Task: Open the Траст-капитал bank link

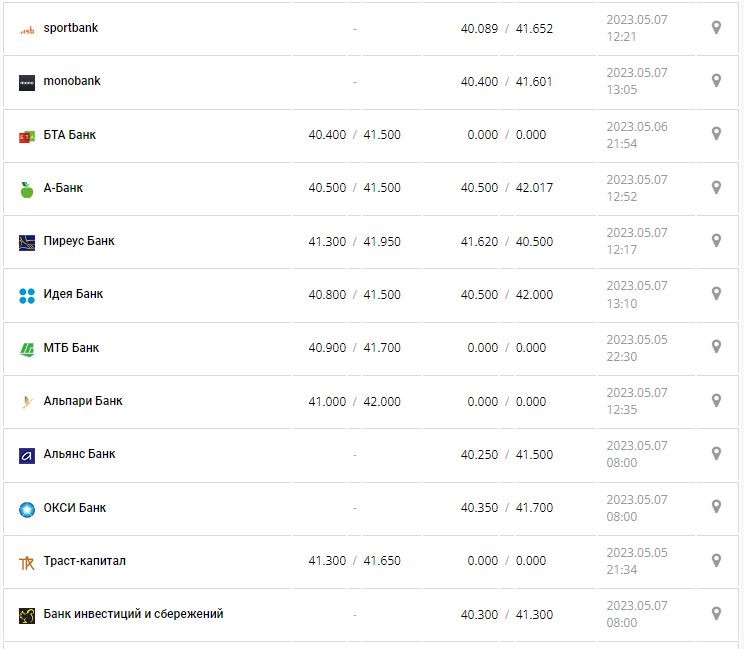Action: tap(85, 561)
